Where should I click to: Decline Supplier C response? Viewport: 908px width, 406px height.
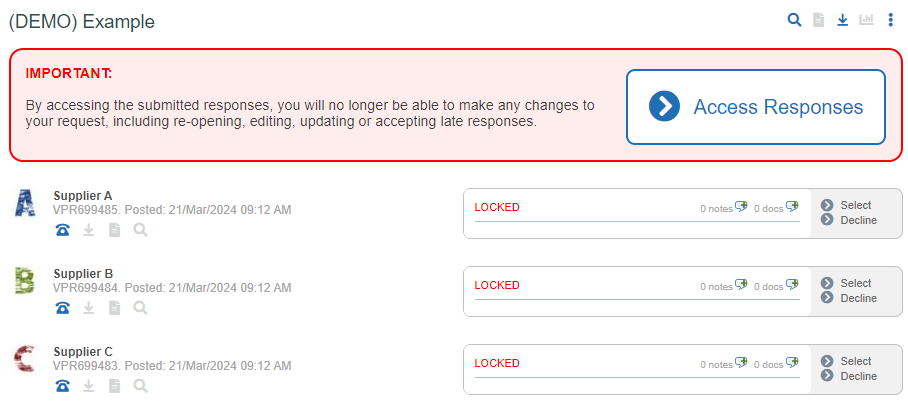click(849, 376)
